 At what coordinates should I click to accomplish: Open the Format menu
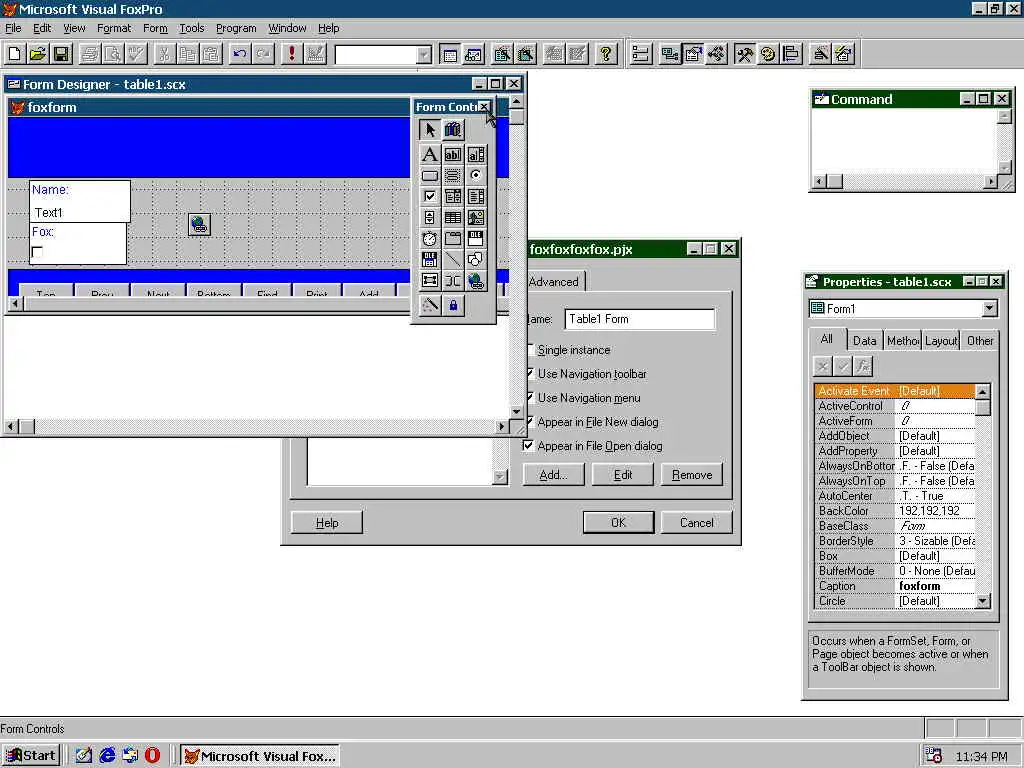(x=114, y=28)
